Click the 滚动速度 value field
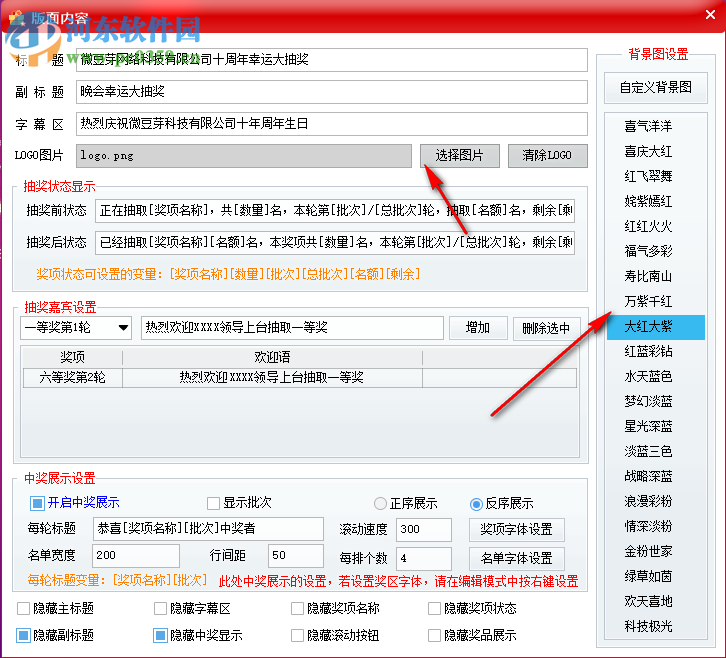This screenshot has height=658, width=726. tap(424, 529)
